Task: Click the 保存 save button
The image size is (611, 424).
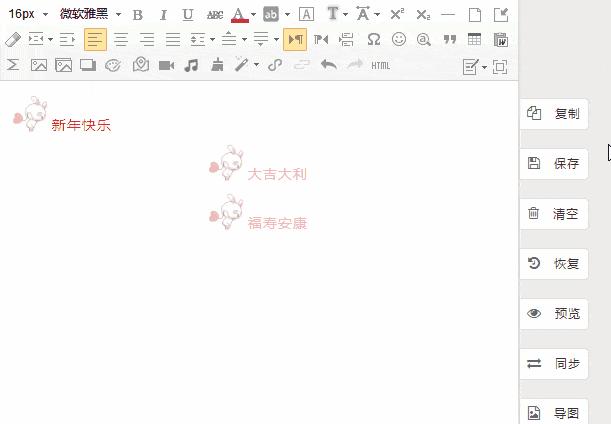Action: click(554, 163)
